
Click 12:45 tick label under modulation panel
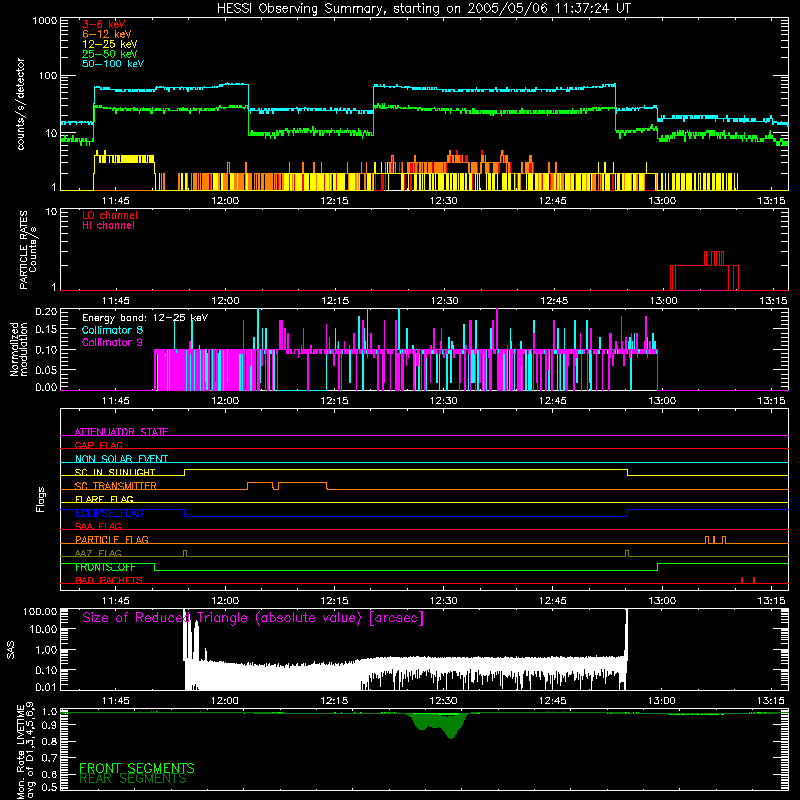[553, 401]
